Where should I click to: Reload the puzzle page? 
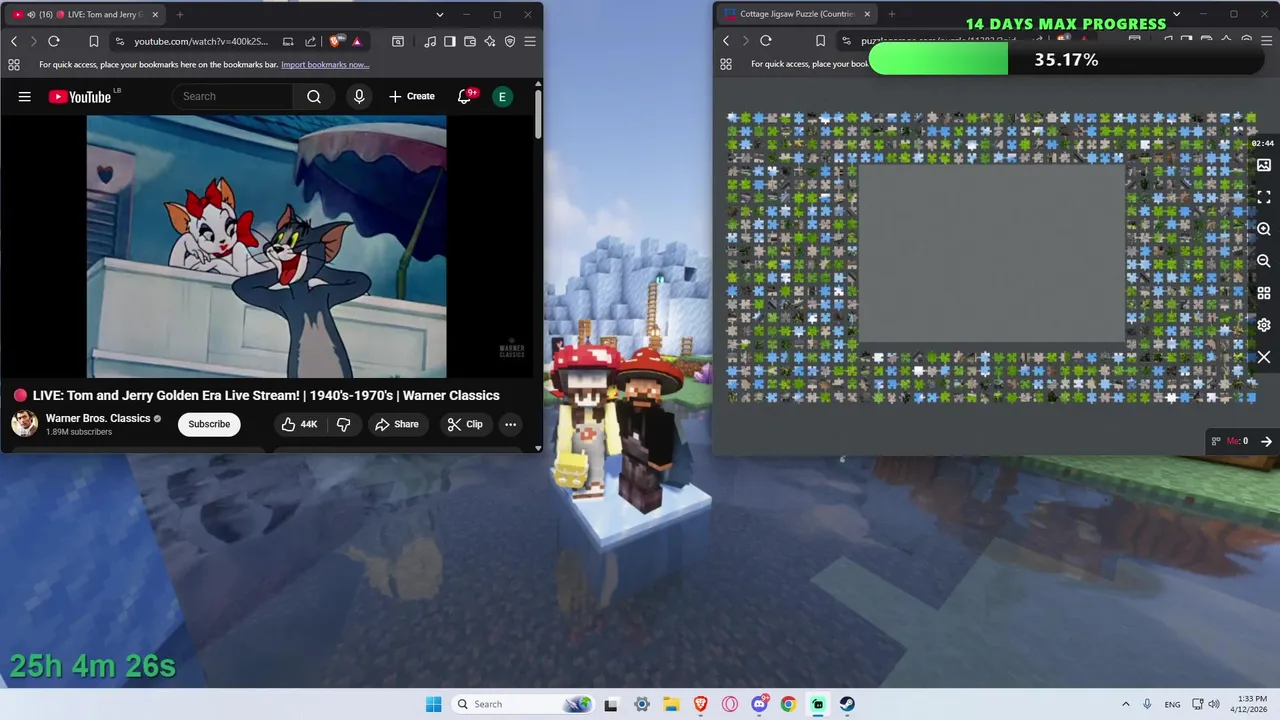click(766, 41)
